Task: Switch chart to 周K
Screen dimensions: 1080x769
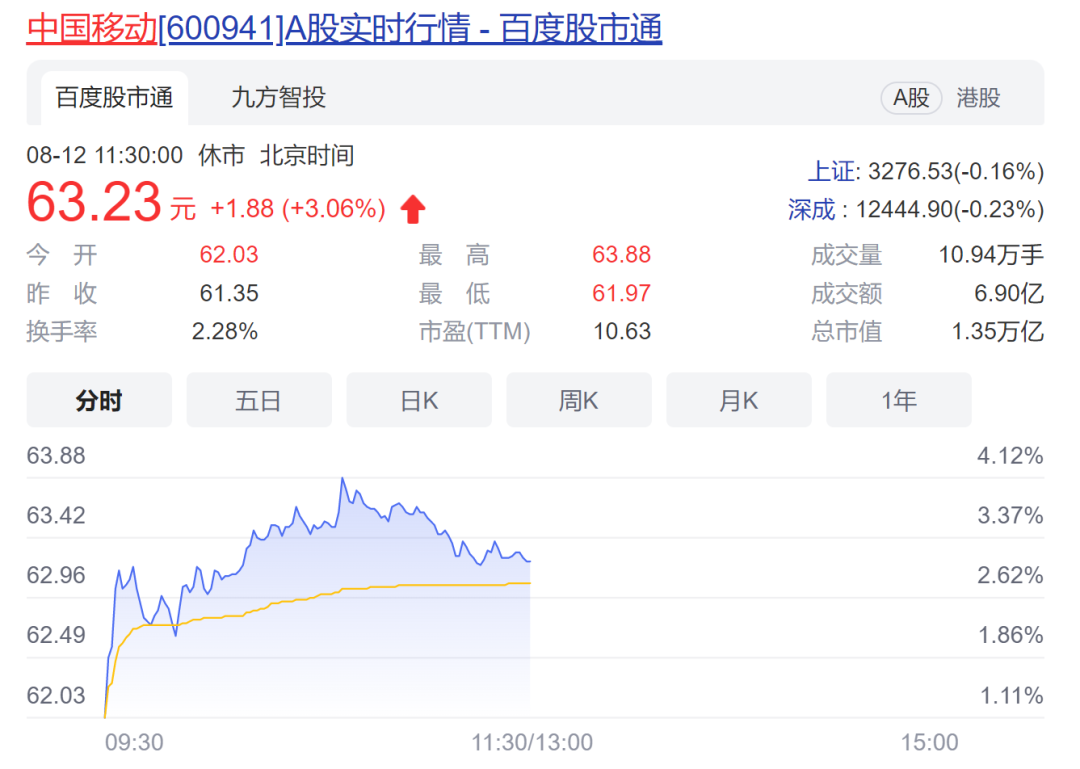Action: tap(579, 401)
